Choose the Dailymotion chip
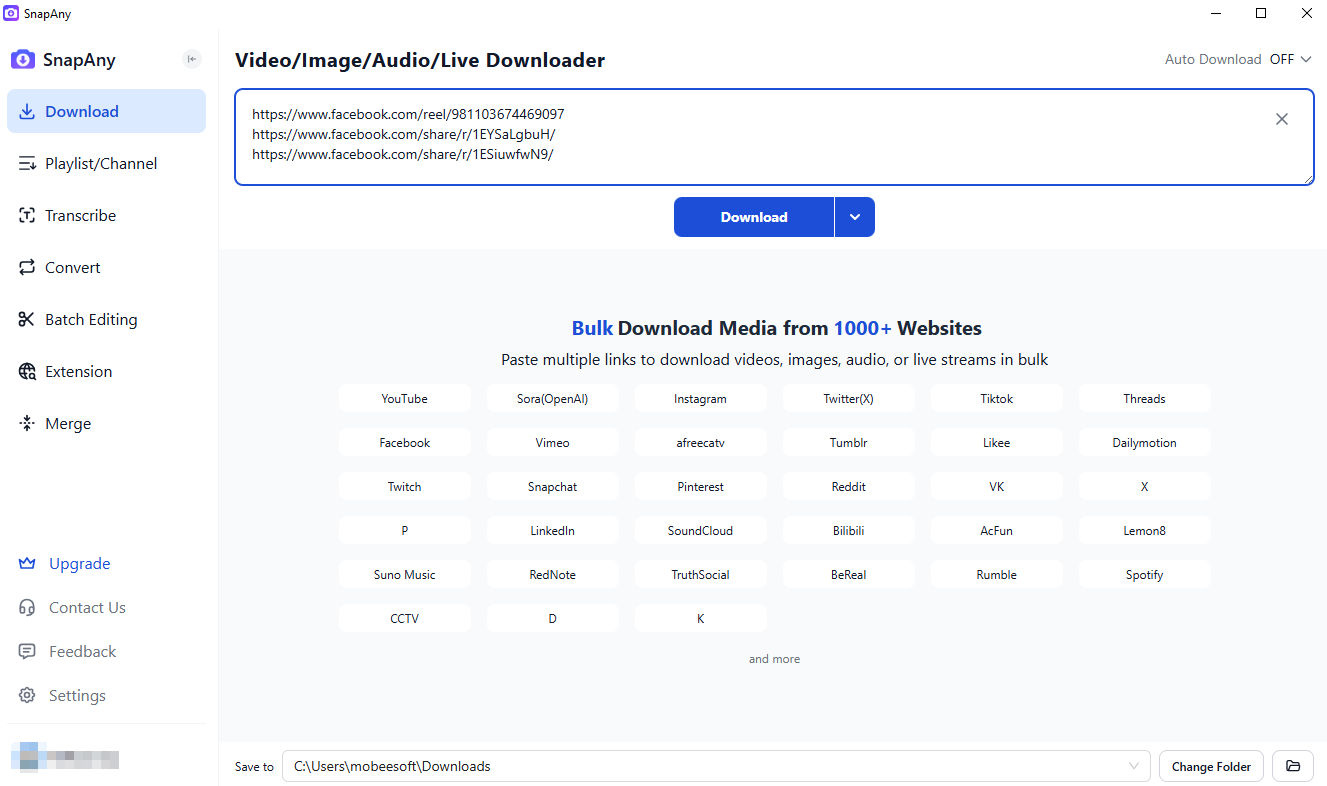Screen dimensions: 1327x786 [1144, 442]
